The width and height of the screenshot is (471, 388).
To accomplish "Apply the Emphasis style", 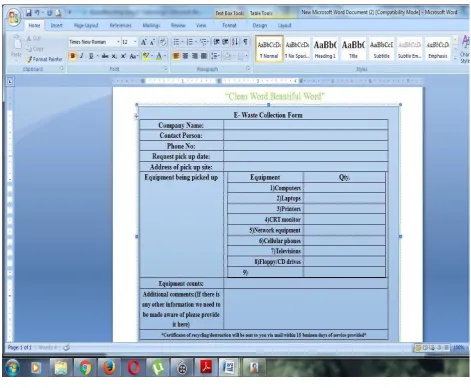I will pyautogui.click(x=438, y=49).
